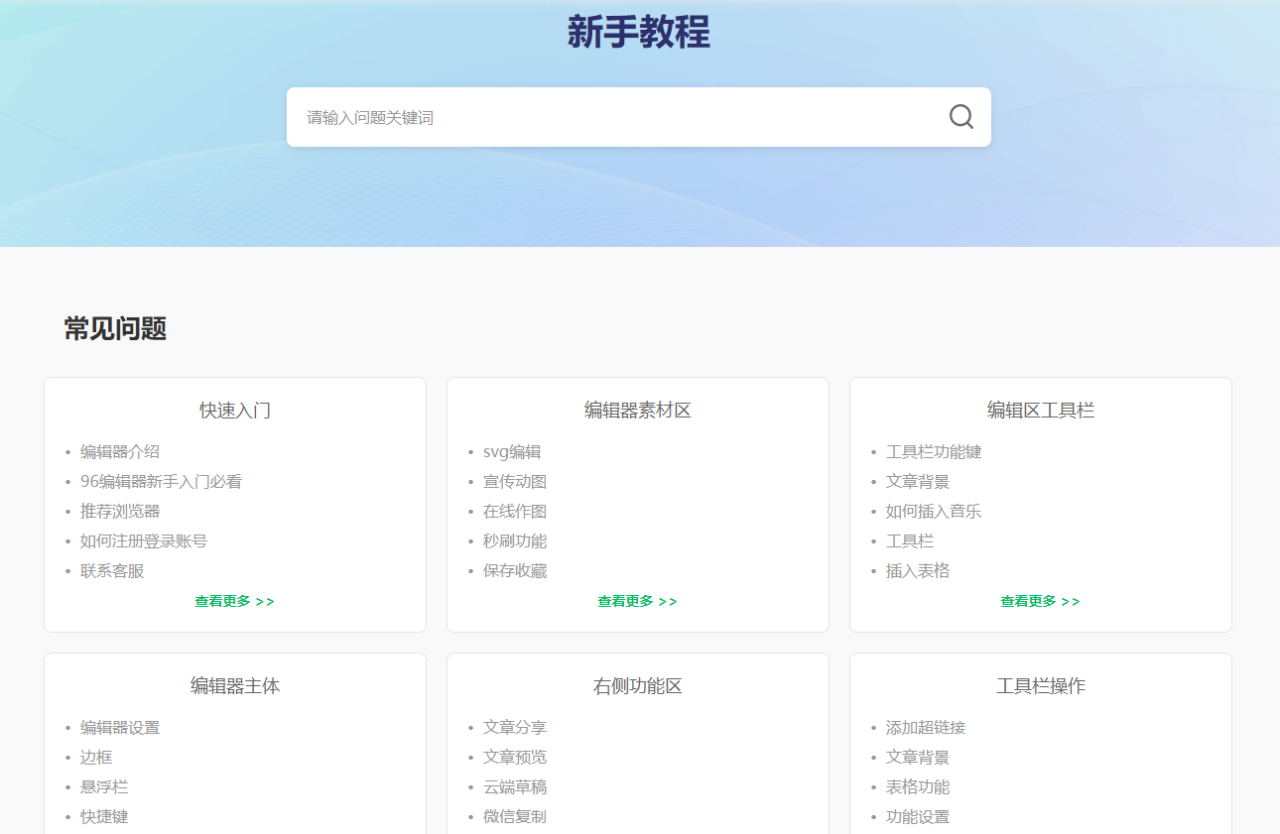Open 如何注册登录账号 tutorial
This screenshot has height=834, width=1280.
144,541
